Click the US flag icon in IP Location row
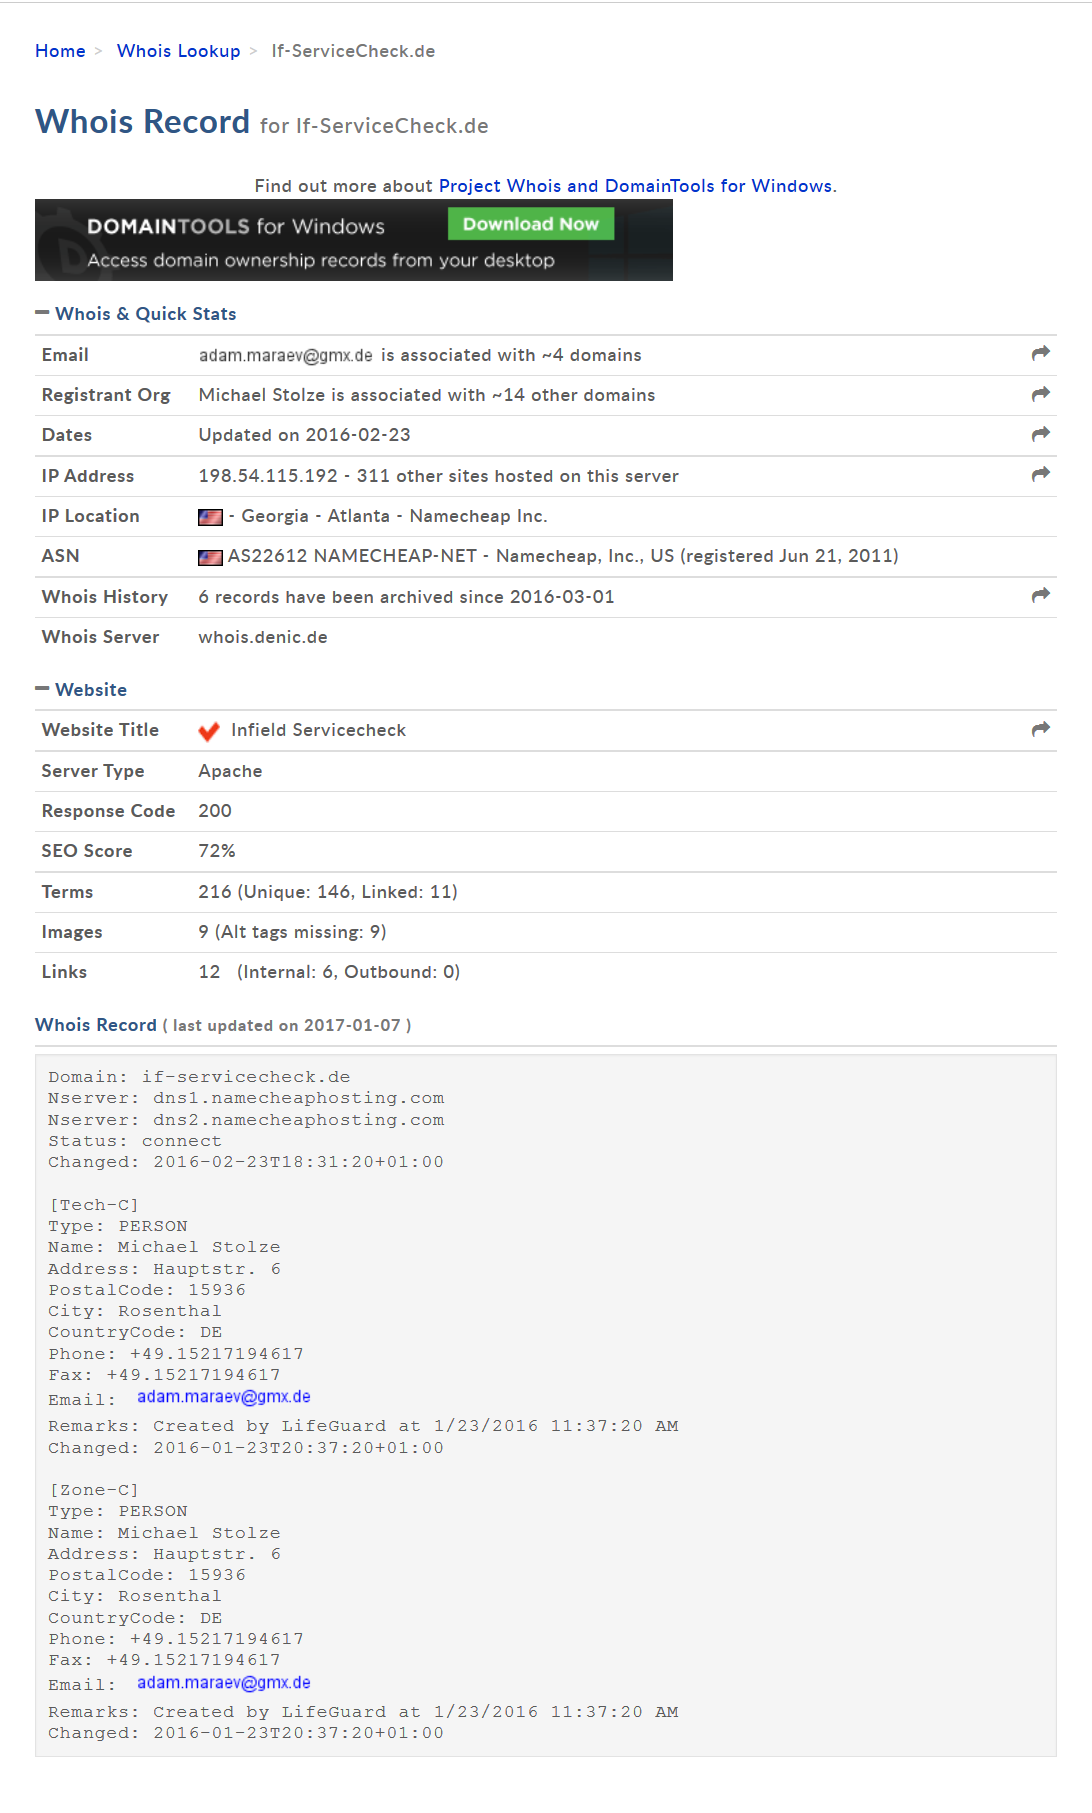Screen dimensions: 1092x1813 coord(210,517)
